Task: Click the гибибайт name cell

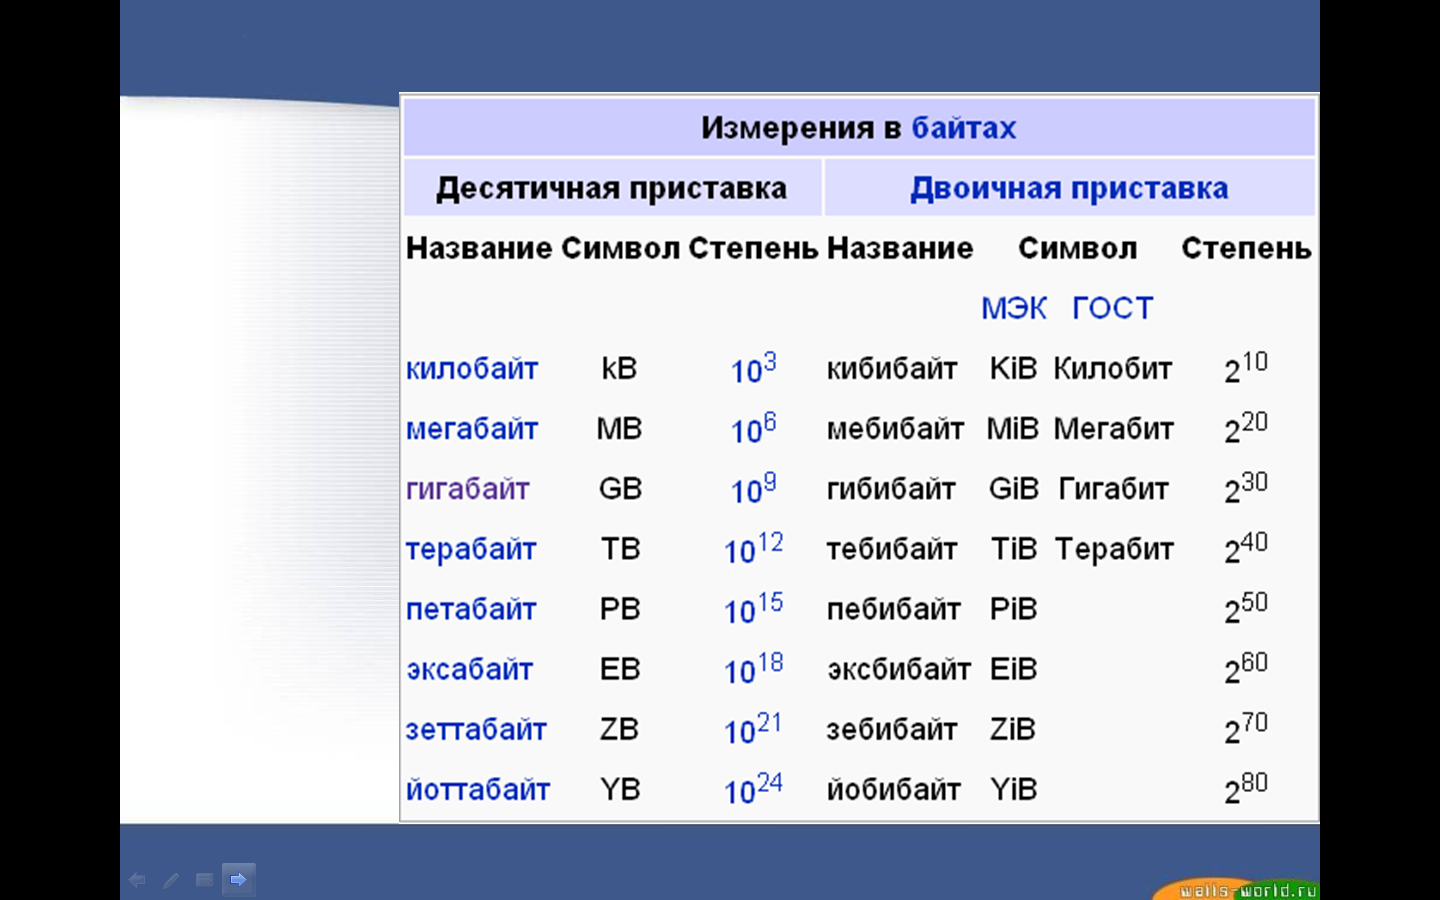Action: 891,489
